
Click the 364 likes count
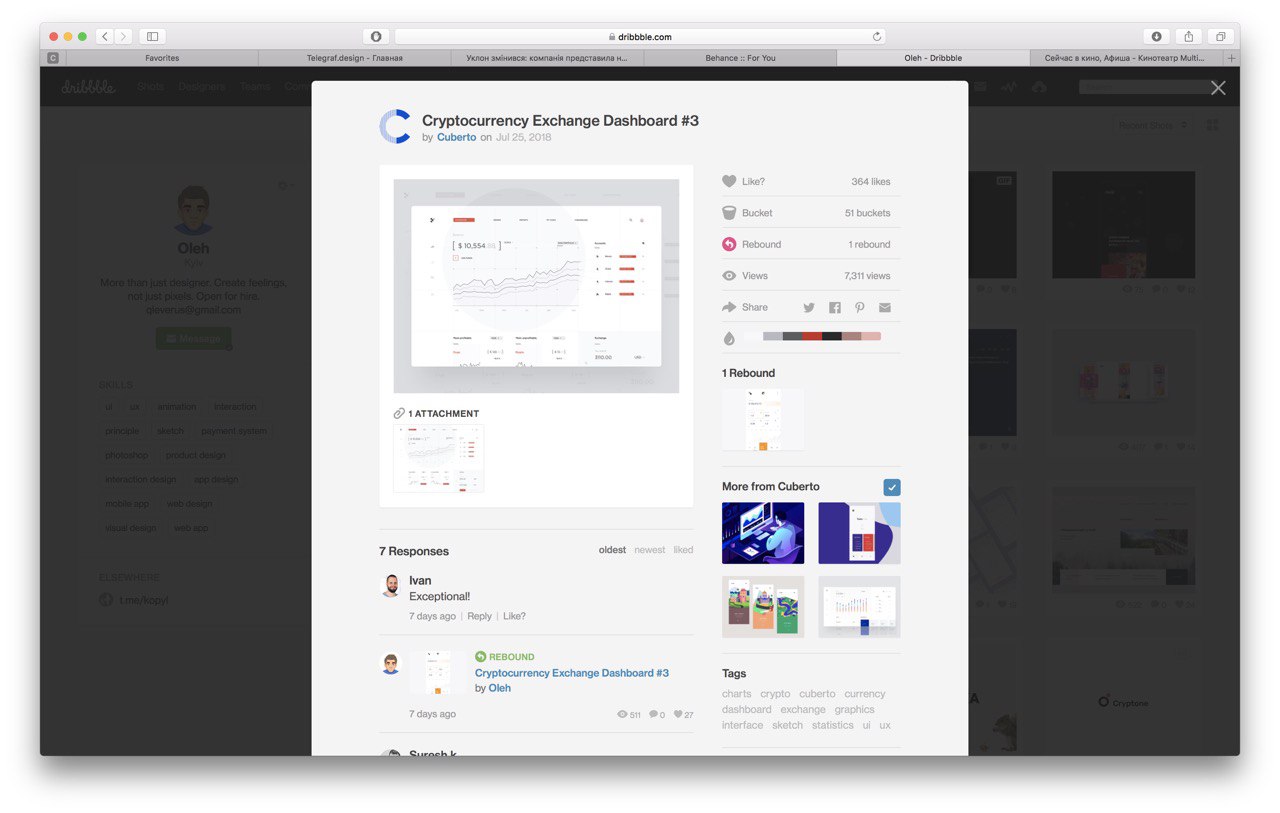tap(870, 182)
